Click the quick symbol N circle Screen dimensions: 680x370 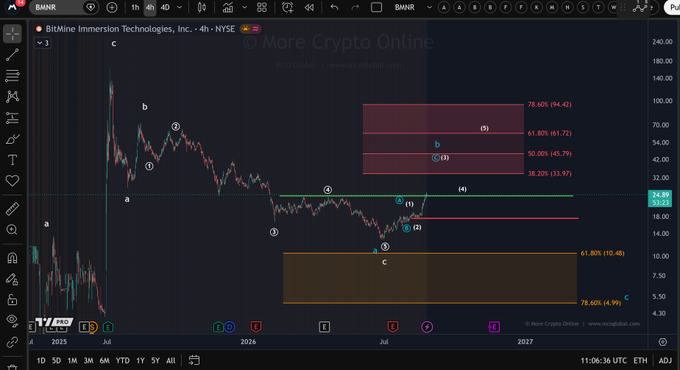(x=567, y=7)
